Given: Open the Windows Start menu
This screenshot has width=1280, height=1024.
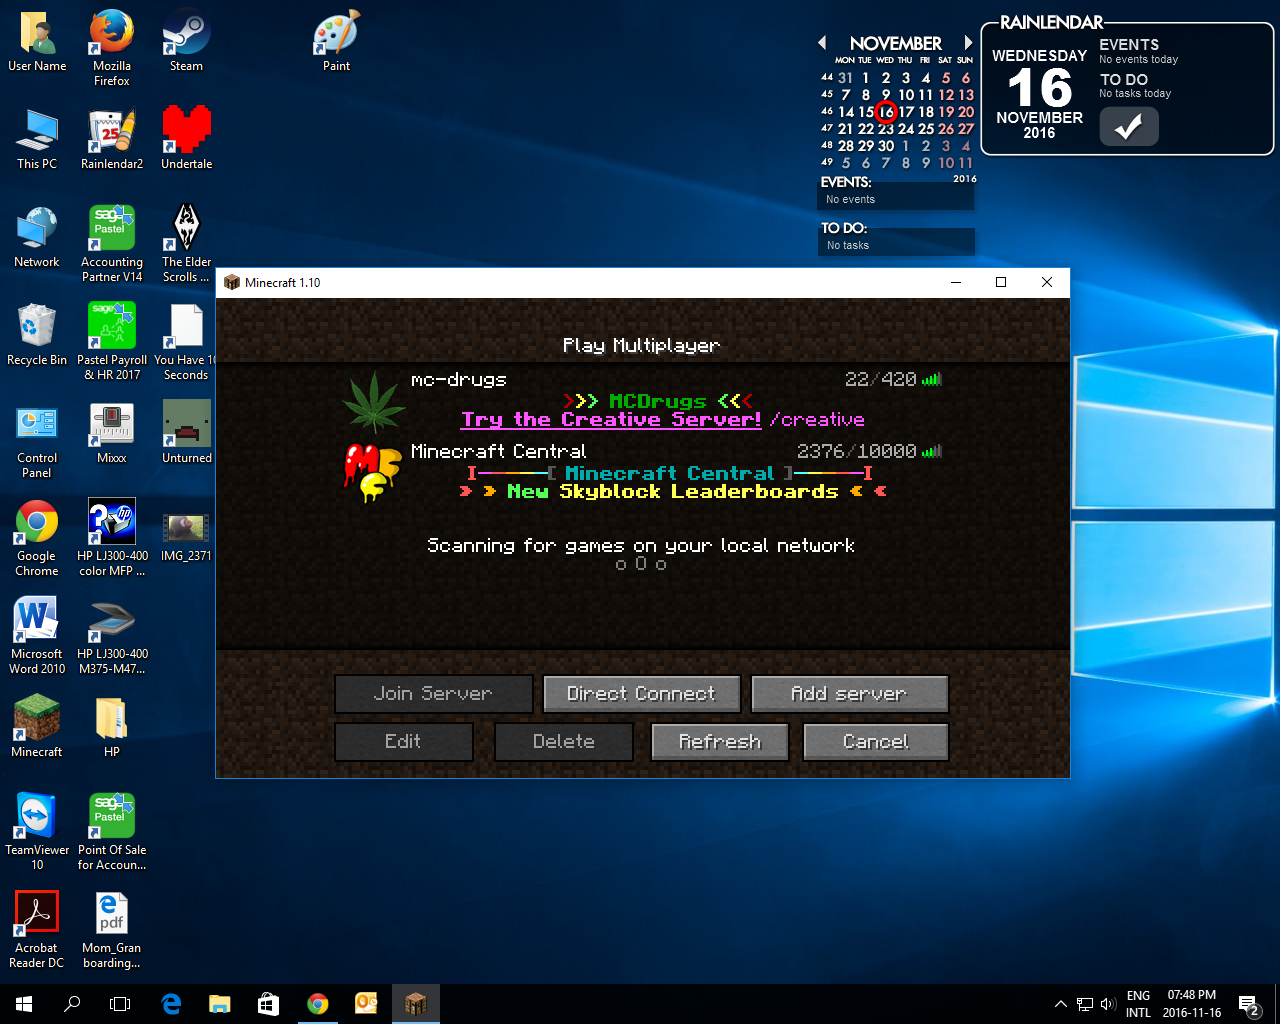Looking at the screenshot, I should click(x=24, y=1004).
